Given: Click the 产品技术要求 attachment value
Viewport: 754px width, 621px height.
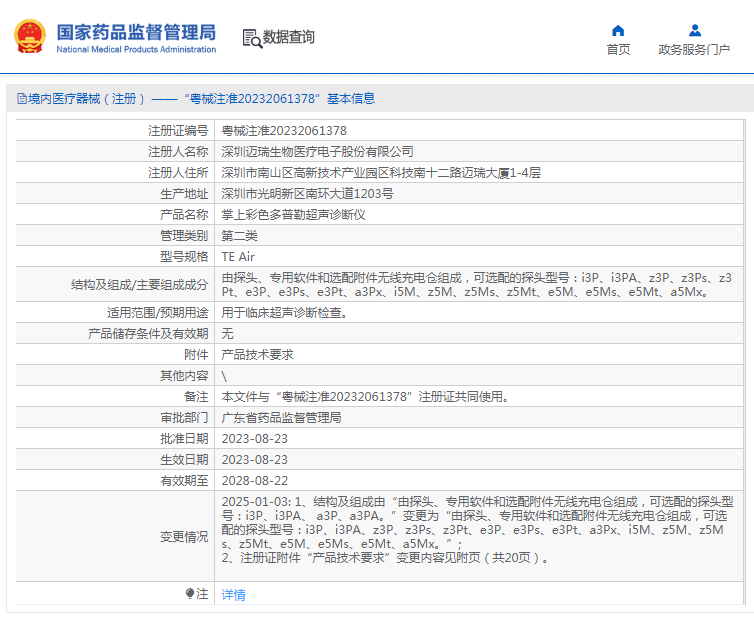Looking at the screenshot, I should 257,355.
